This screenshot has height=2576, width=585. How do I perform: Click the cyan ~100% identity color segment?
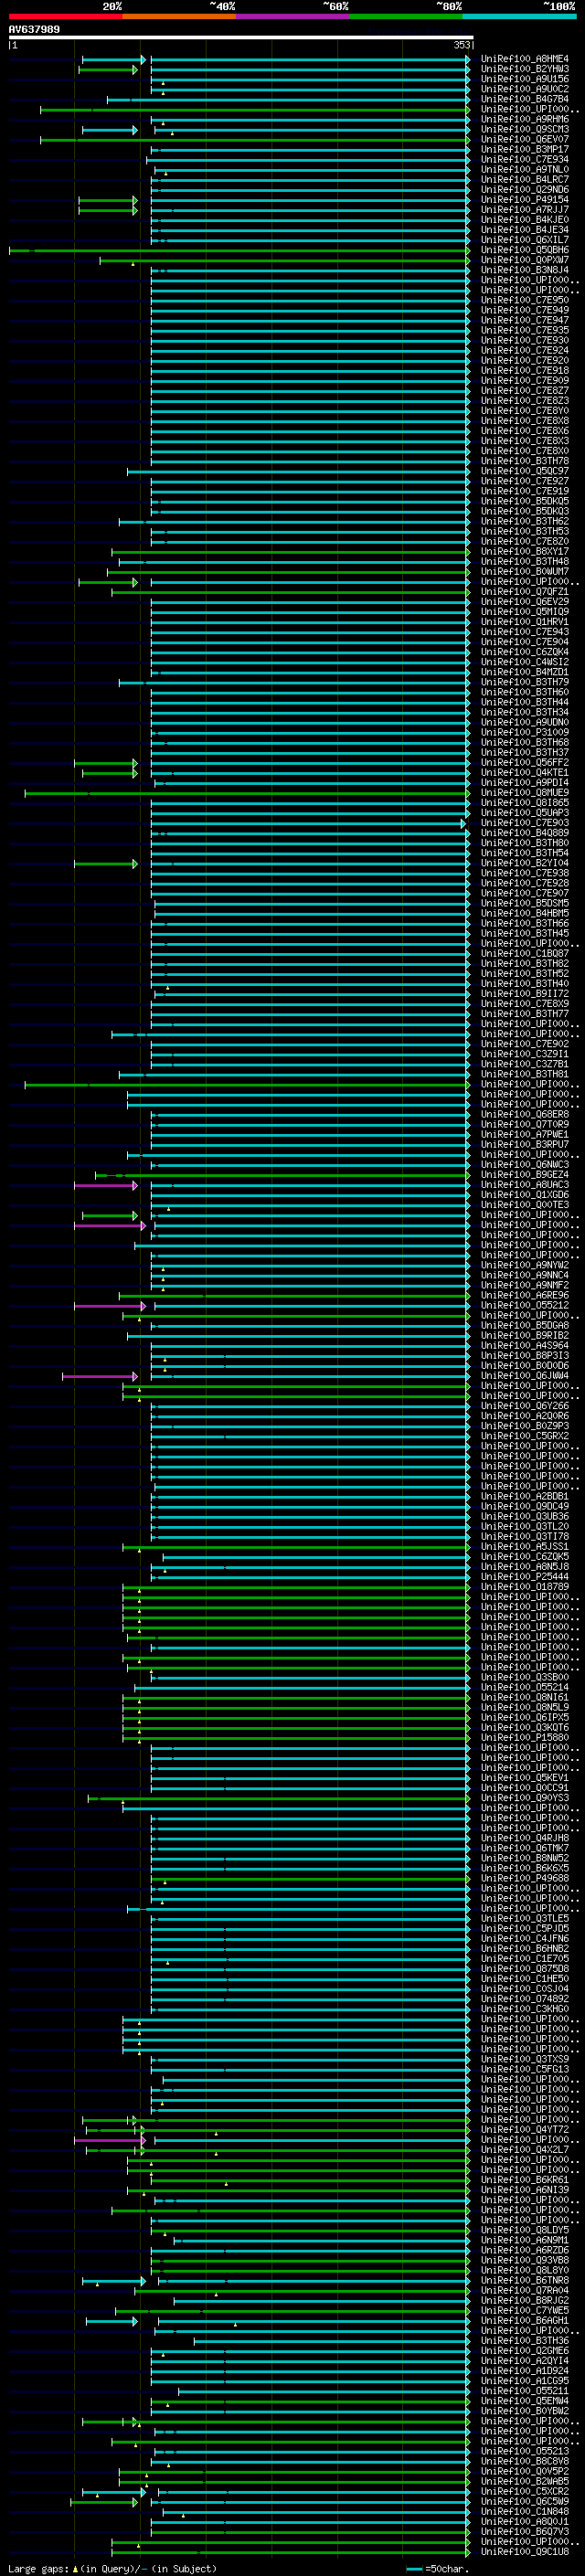[x=519, y=16]
